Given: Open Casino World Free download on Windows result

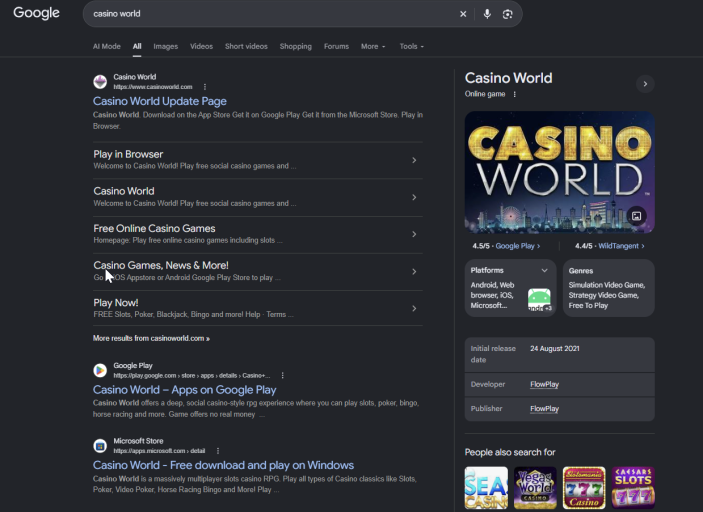Looking at the screenshot, I should [x=223, y=465].
